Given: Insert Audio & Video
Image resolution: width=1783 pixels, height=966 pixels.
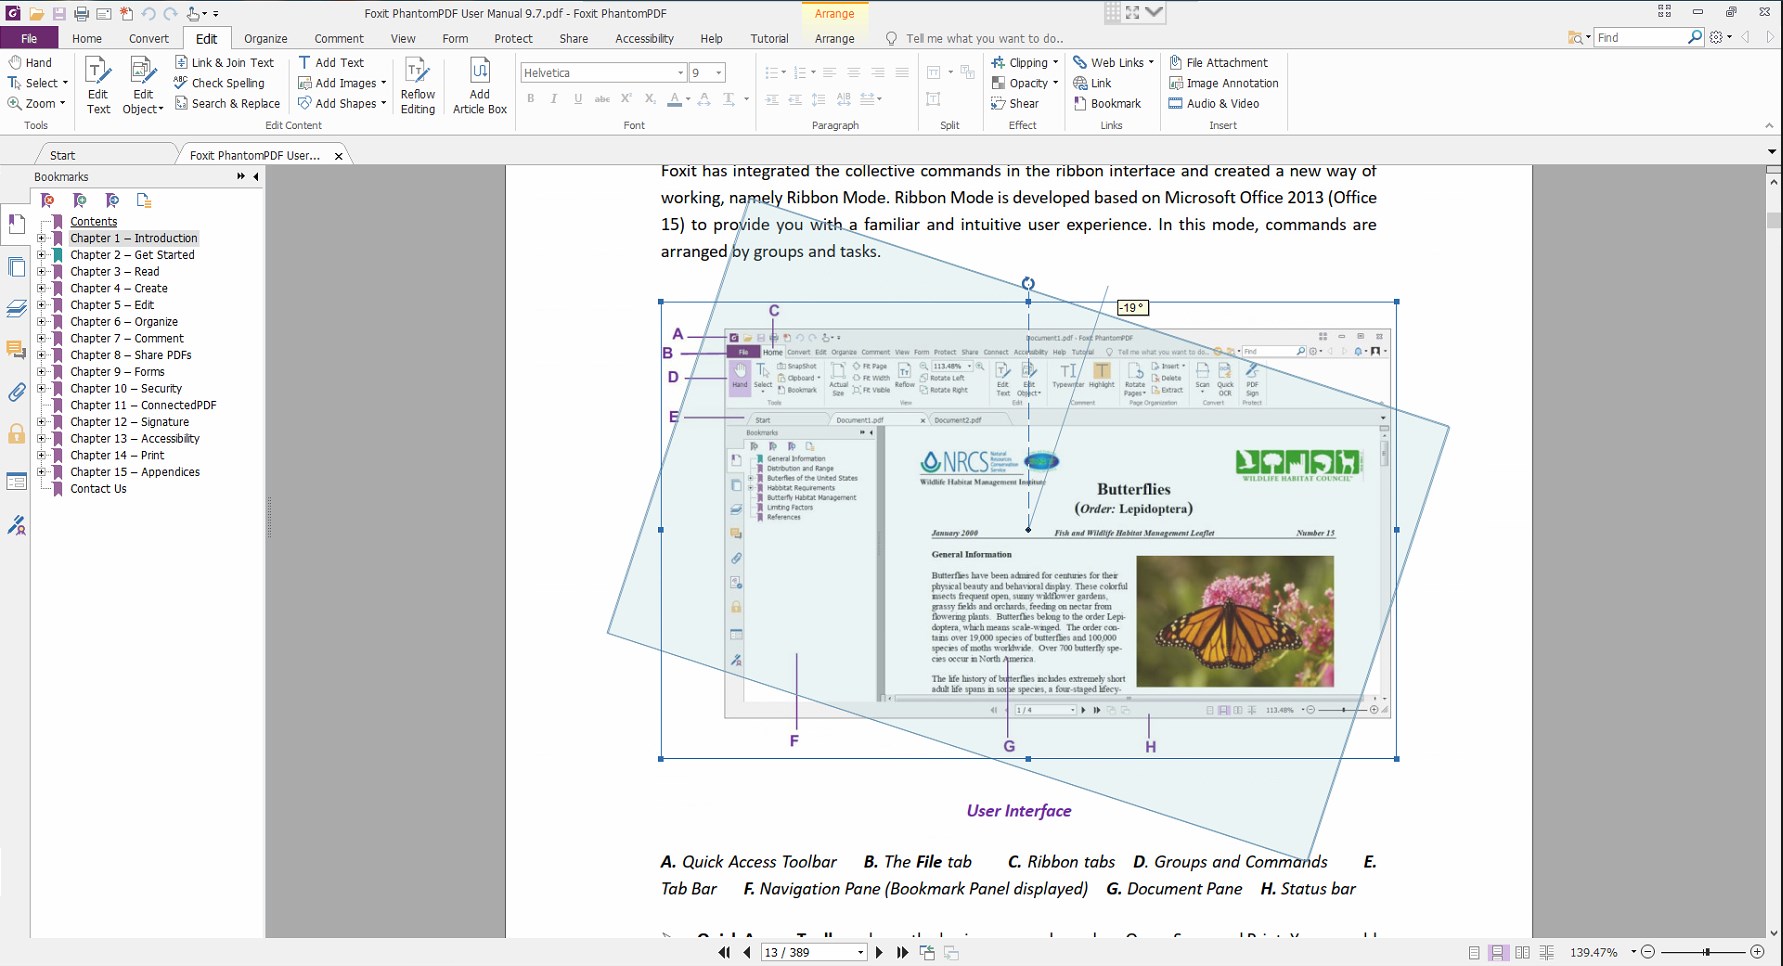Looking at the screenshot, I should 1214,103.
